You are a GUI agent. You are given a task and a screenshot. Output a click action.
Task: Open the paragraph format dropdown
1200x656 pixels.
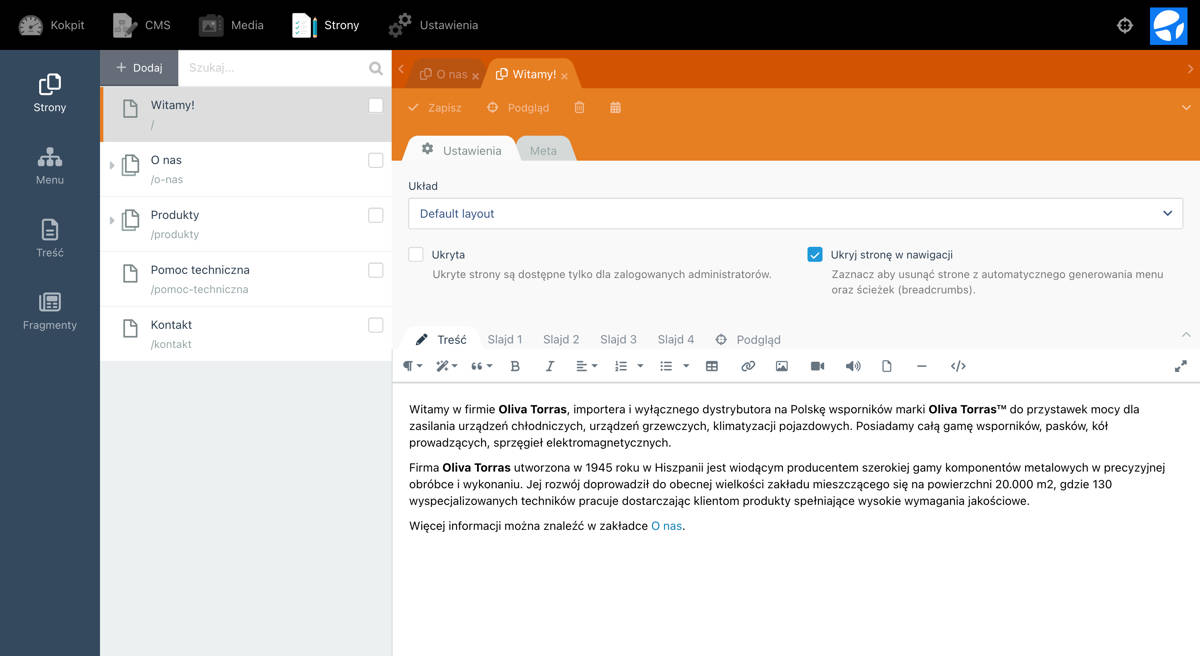(x=412, y=367)
